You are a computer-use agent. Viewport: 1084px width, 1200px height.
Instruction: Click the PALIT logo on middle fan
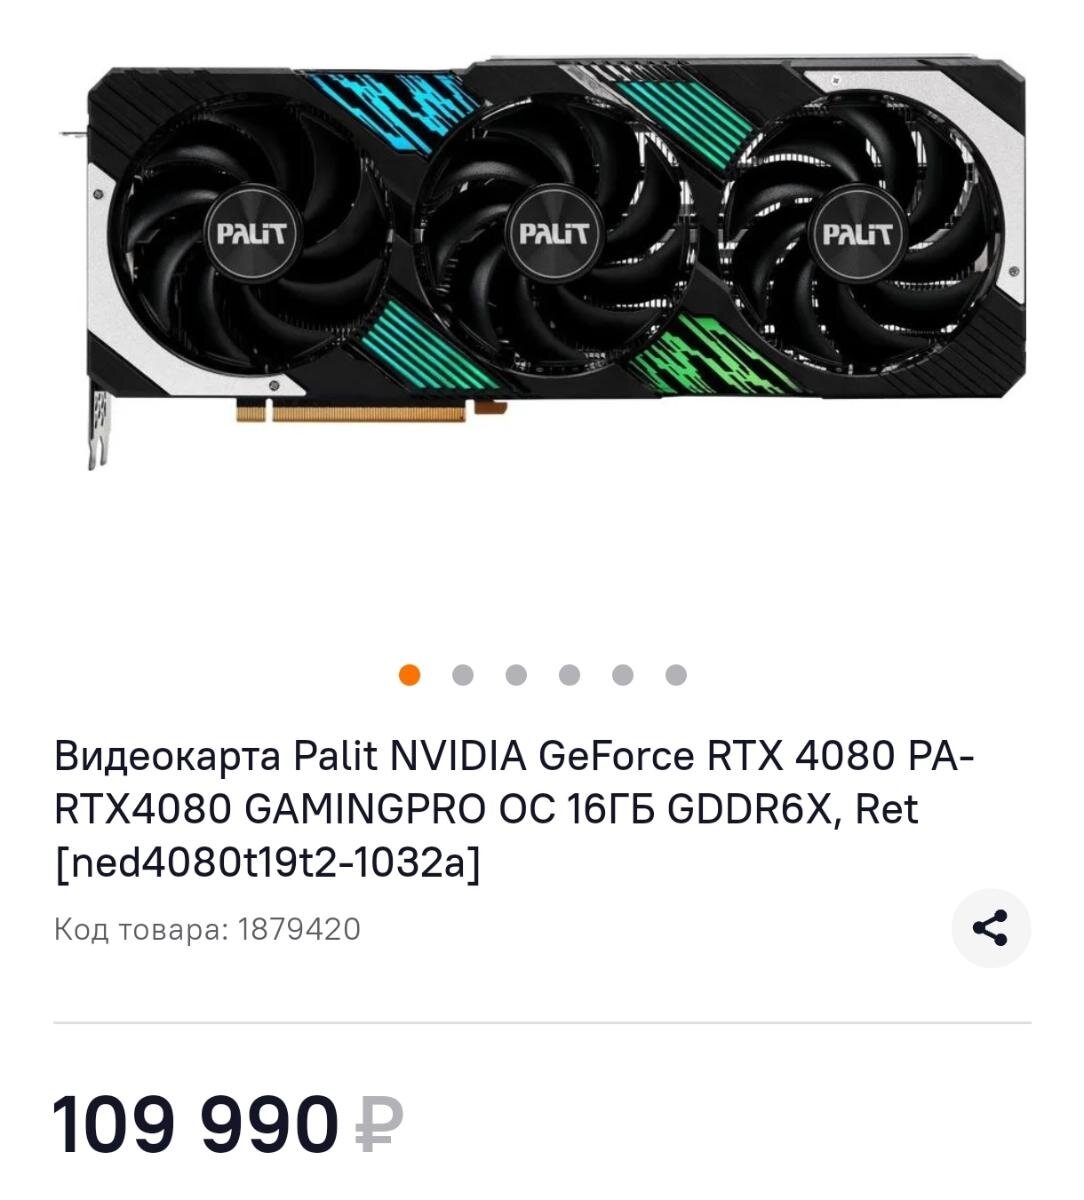pyautogui.click(x=553, y=234)
